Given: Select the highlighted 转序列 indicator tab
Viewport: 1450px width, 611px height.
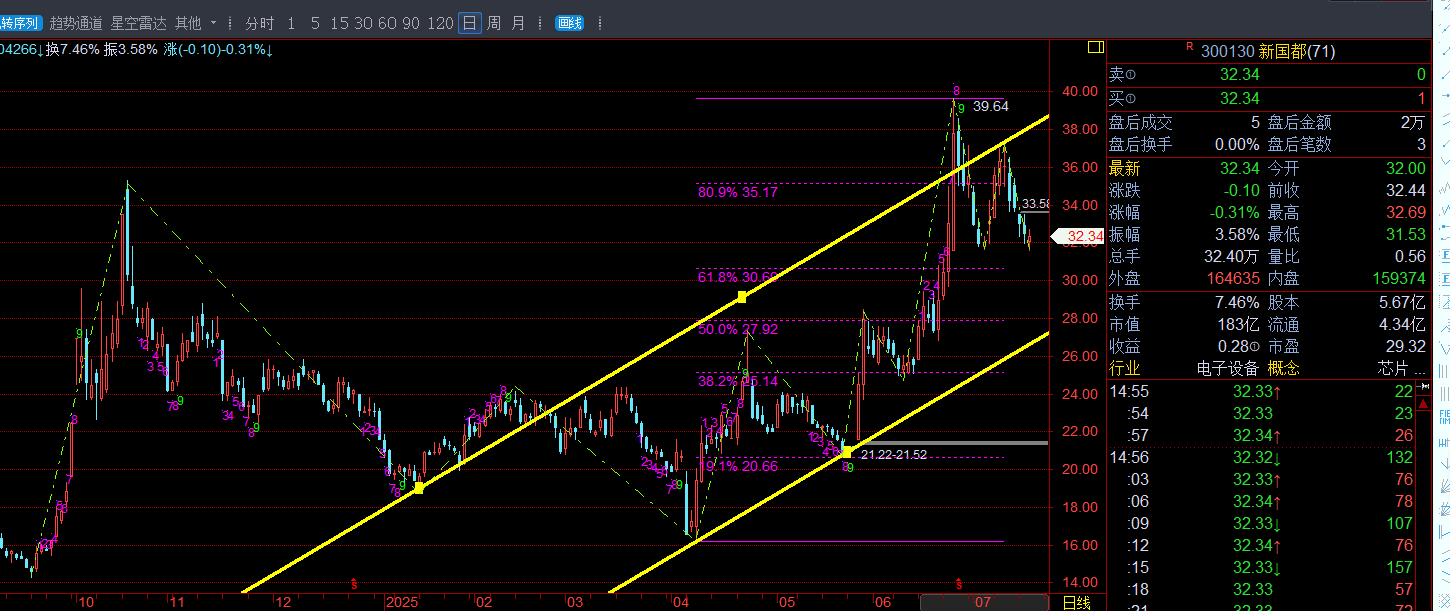Looking at the screenshot, I should point(21,23).
